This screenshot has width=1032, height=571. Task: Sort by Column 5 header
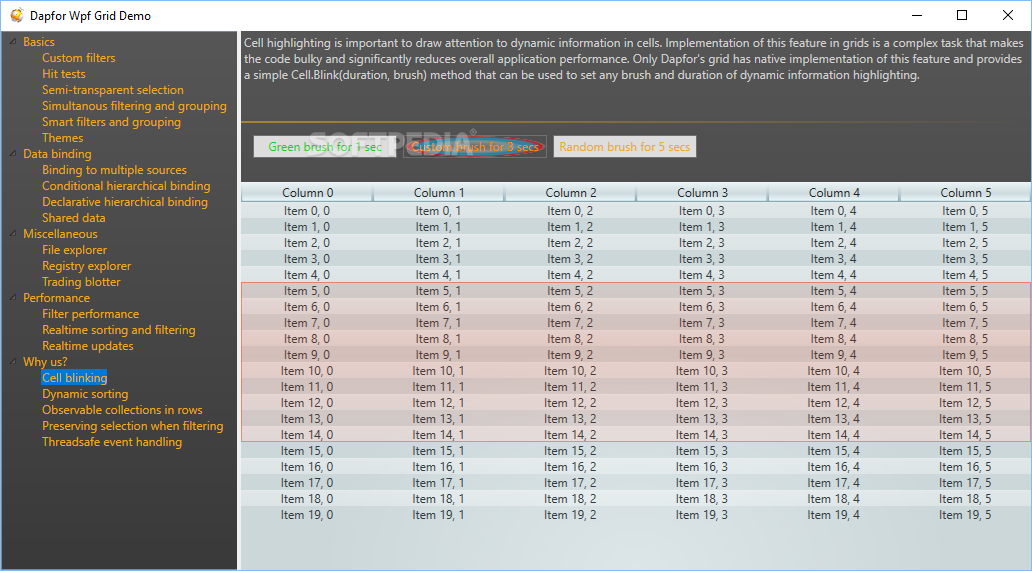966,193
